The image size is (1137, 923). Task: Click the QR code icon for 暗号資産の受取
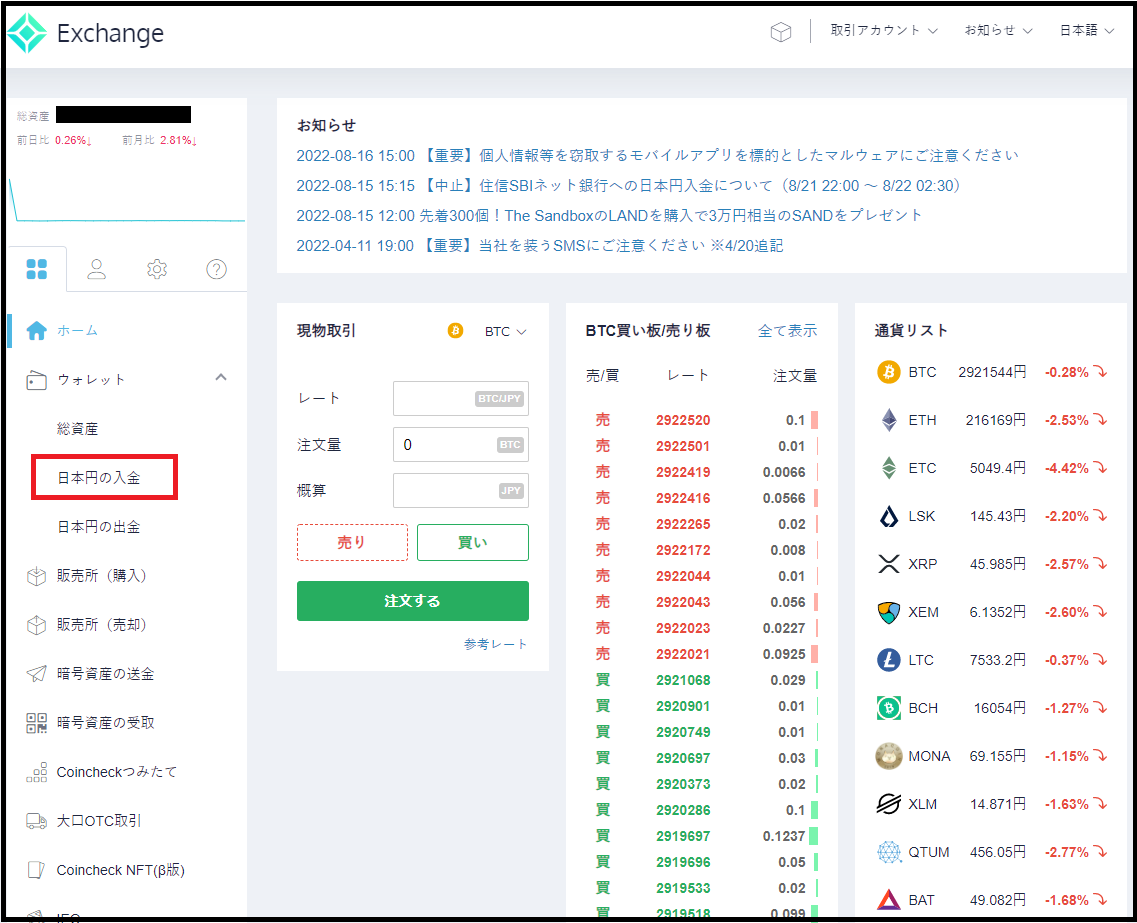[x=35, y=722]
